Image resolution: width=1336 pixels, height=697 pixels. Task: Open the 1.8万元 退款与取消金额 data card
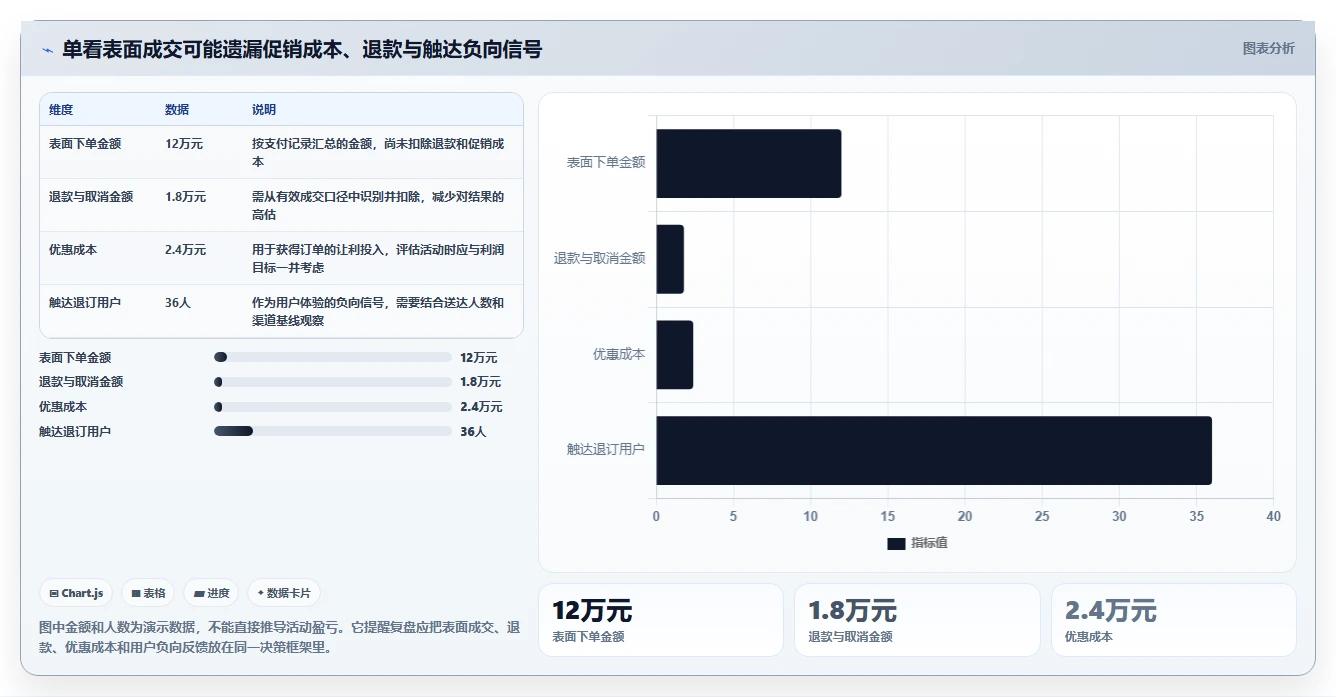click(917, 620)
